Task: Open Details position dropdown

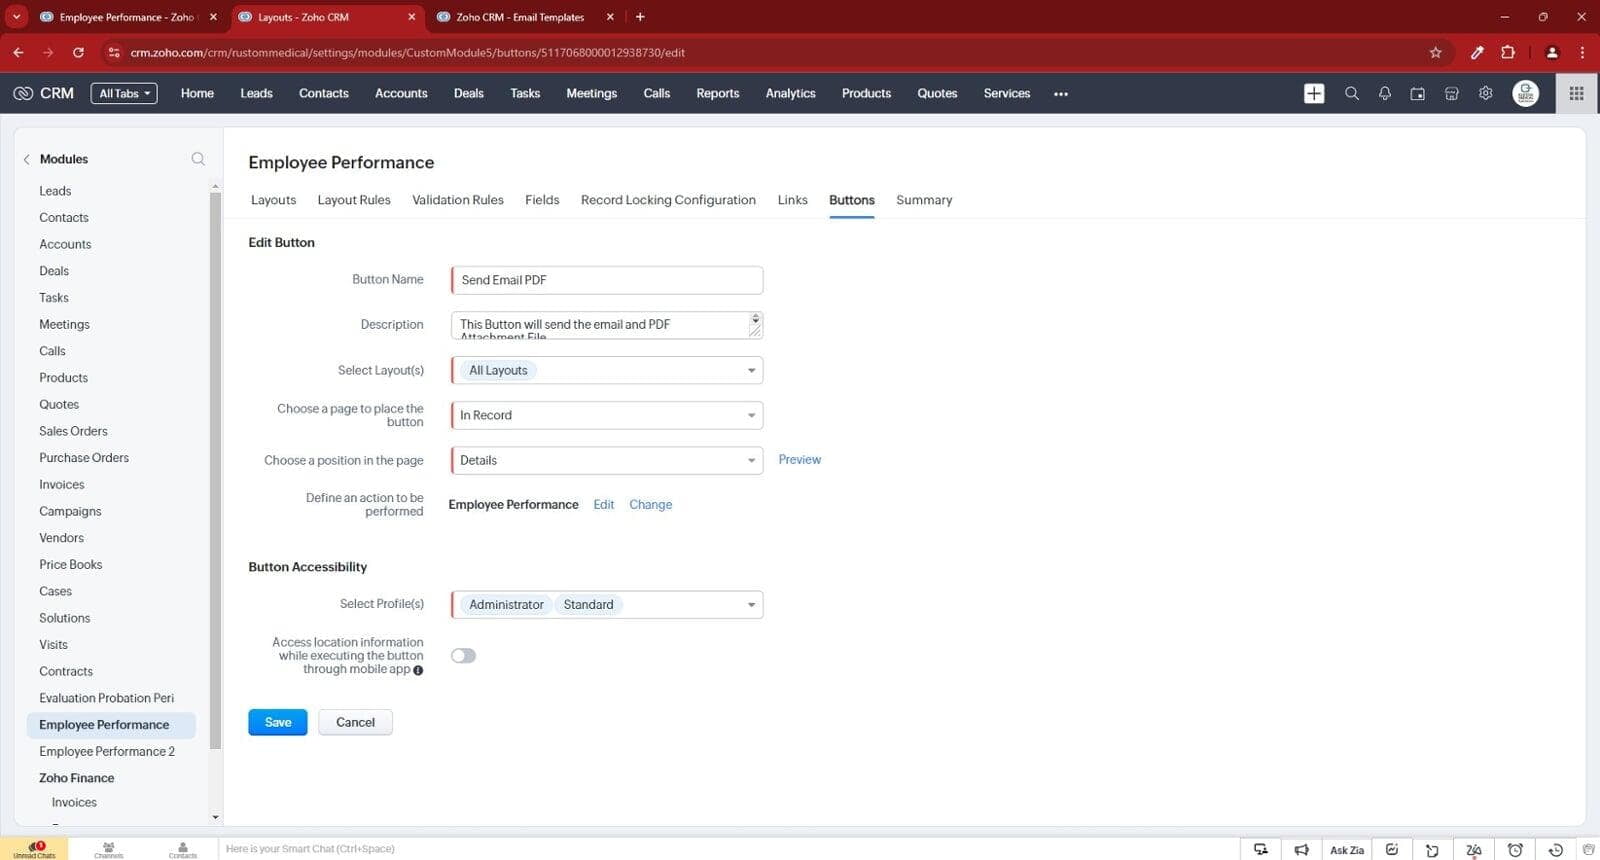Action: pyautogui.click(x=607, y=460)
